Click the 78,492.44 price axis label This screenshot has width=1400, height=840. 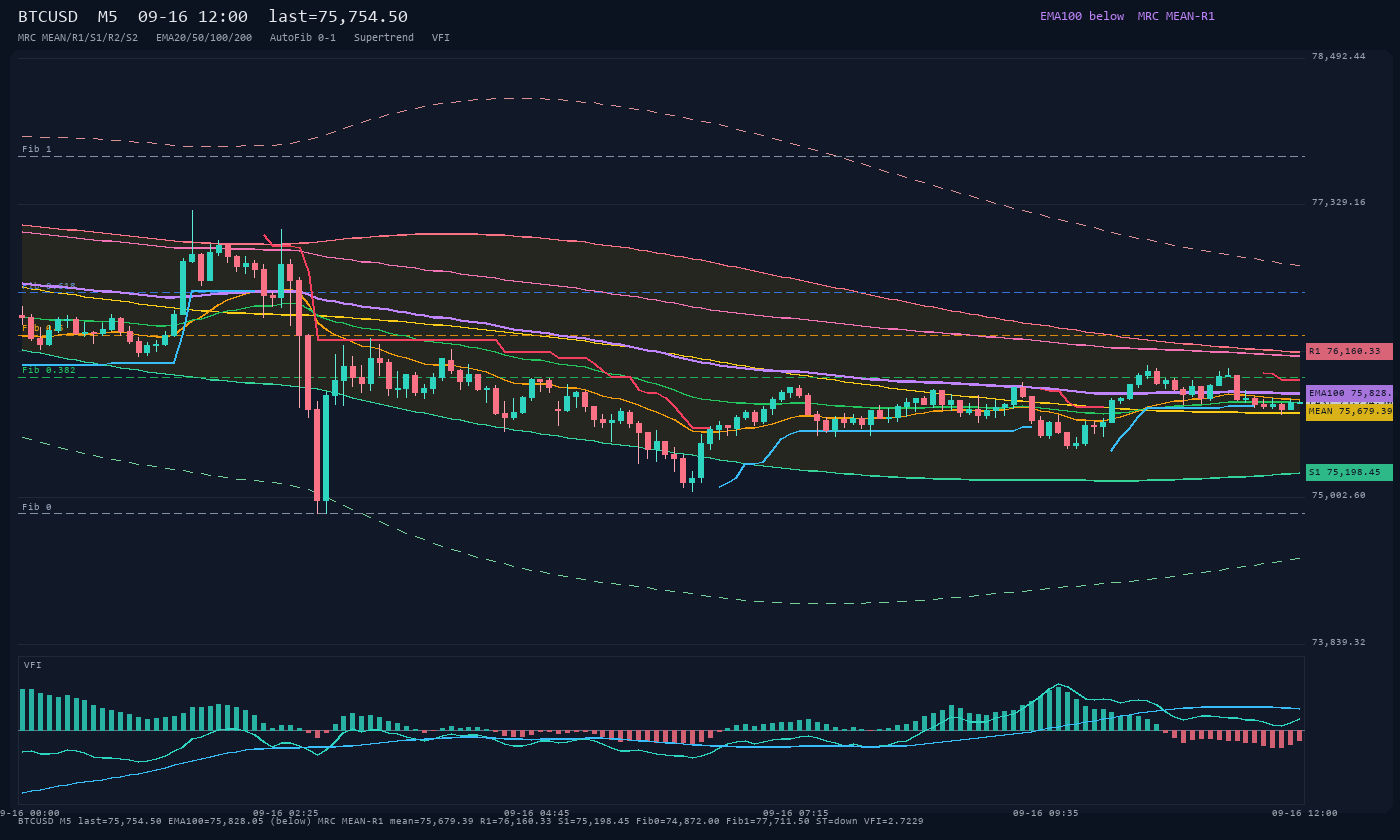[x=1338, y=56]
